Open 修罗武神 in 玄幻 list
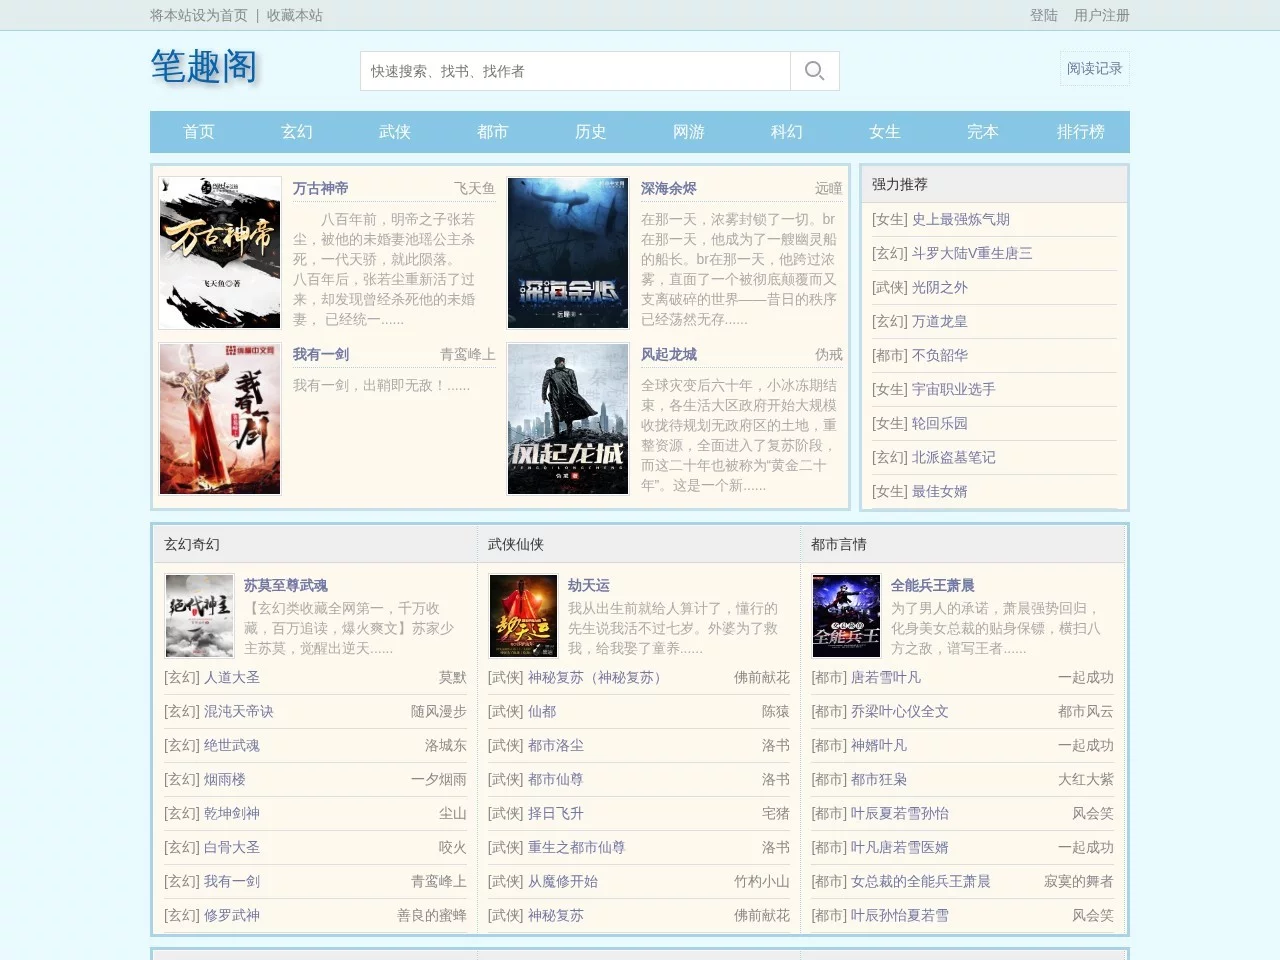Viewport: 1280px width, 960px height. click(x=232, y=915)
